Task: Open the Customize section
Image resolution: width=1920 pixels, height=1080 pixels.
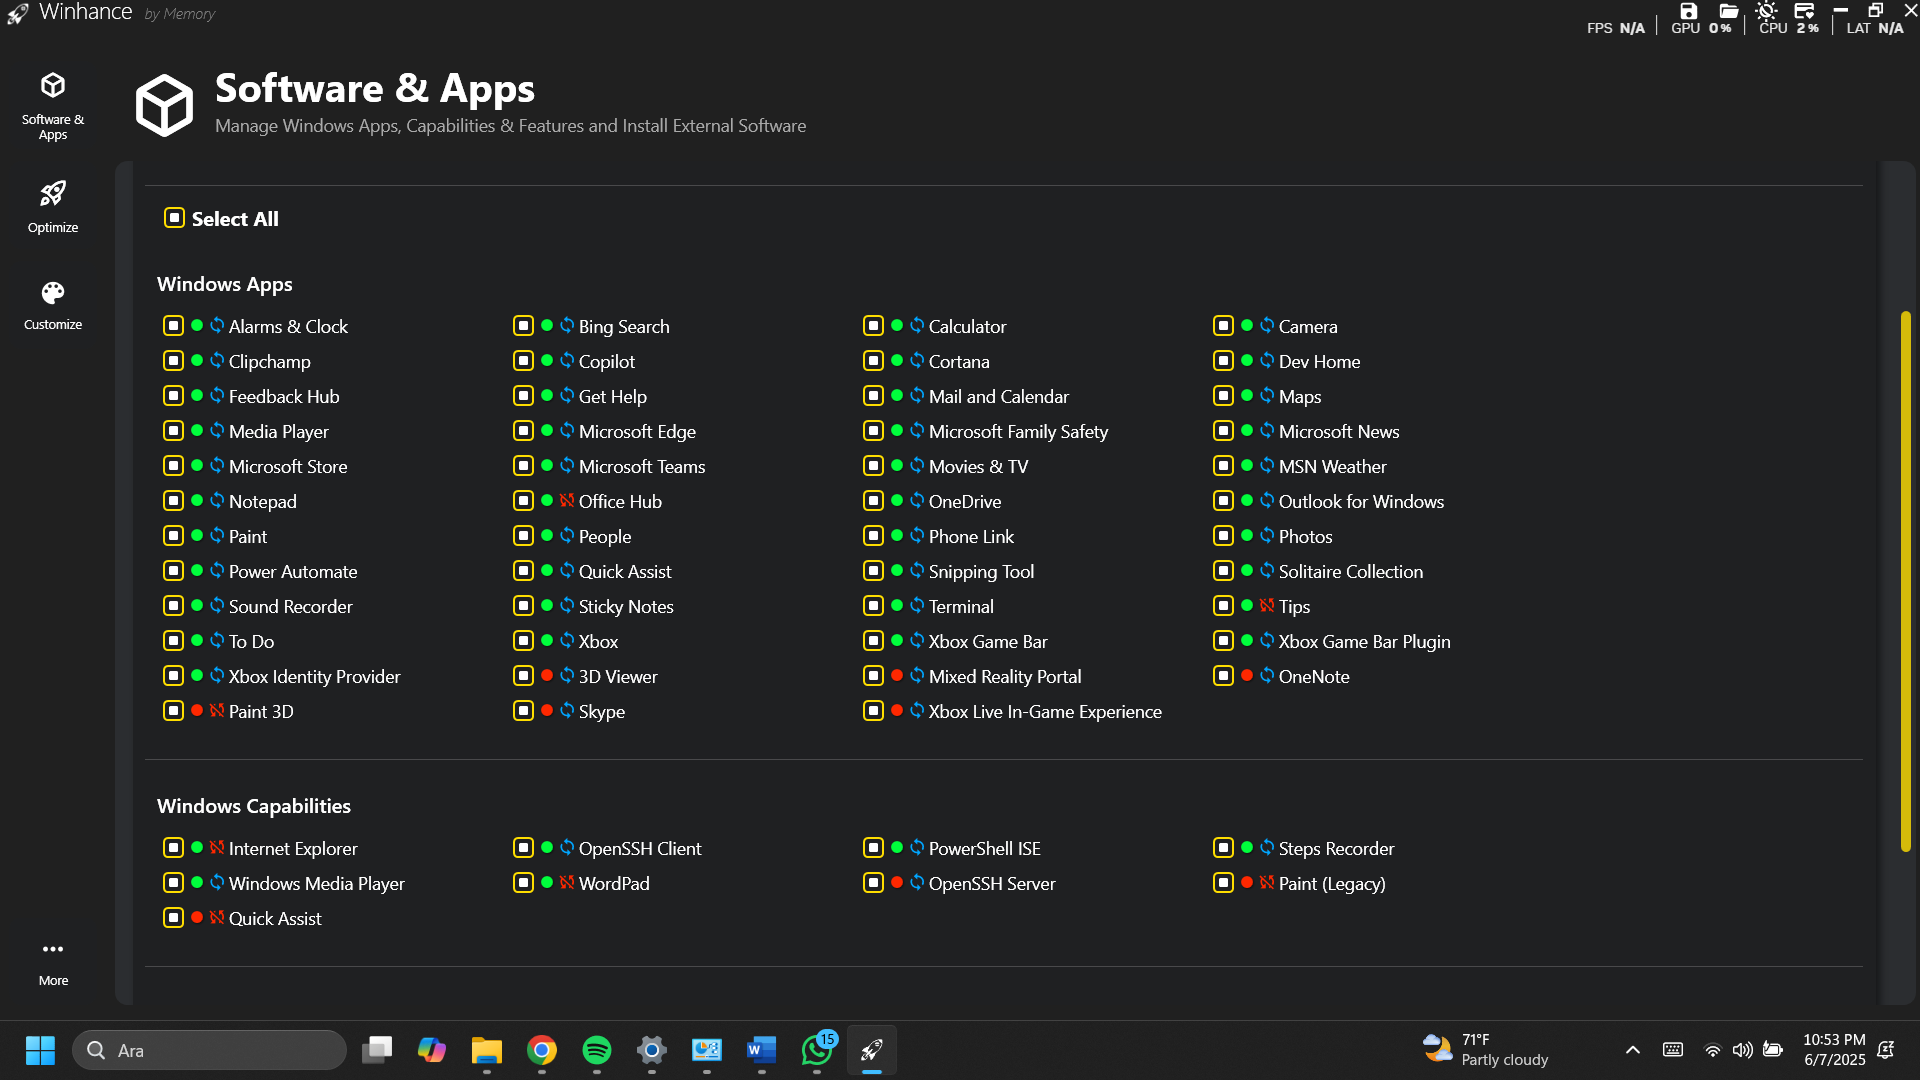Action: click(x=53, y=306)
